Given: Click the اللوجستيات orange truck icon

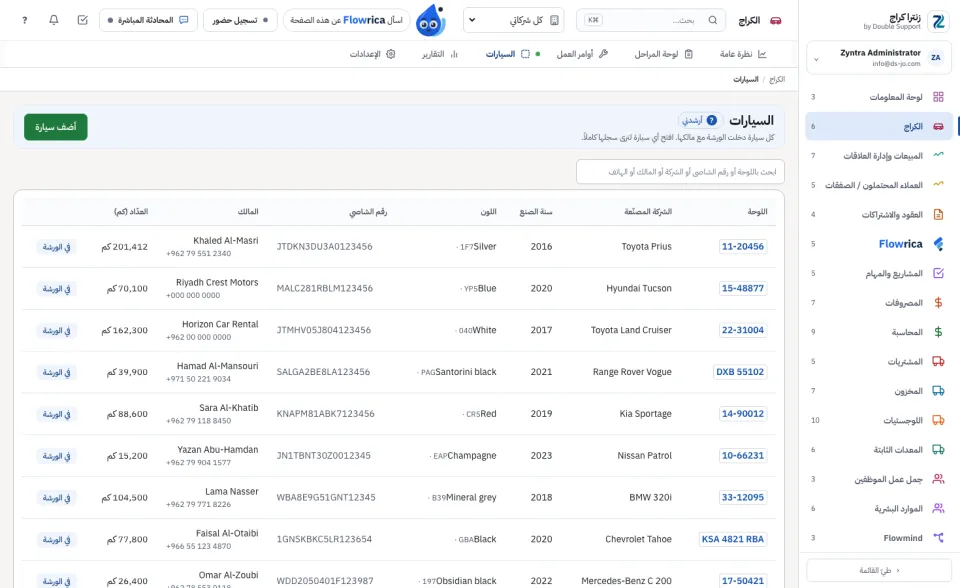Looking at the screenshot, I should [x=938, y=420].
